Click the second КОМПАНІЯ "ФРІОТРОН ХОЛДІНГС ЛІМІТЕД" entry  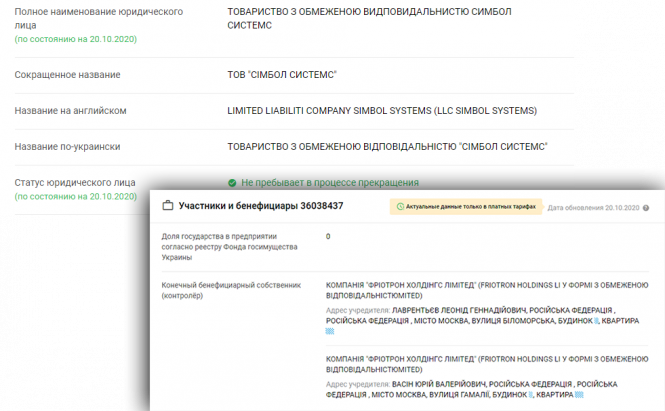click(x=487, y=364)
